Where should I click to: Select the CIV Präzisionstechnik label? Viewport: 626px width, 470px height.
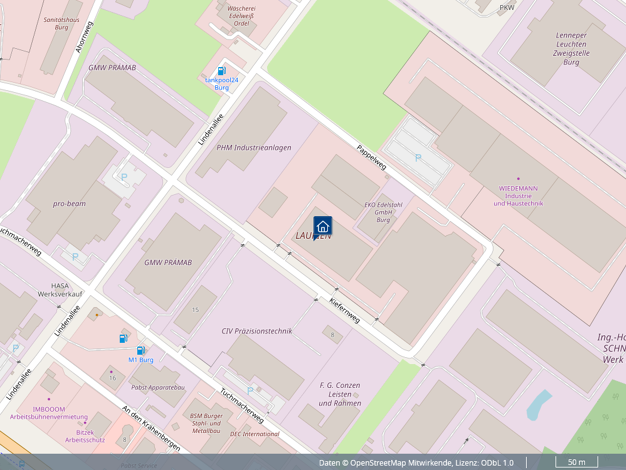click(257, 330)
